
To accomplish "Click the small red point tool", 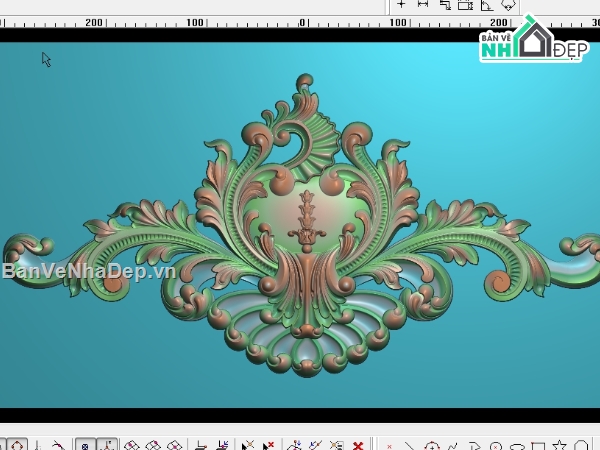I will 388,445.
